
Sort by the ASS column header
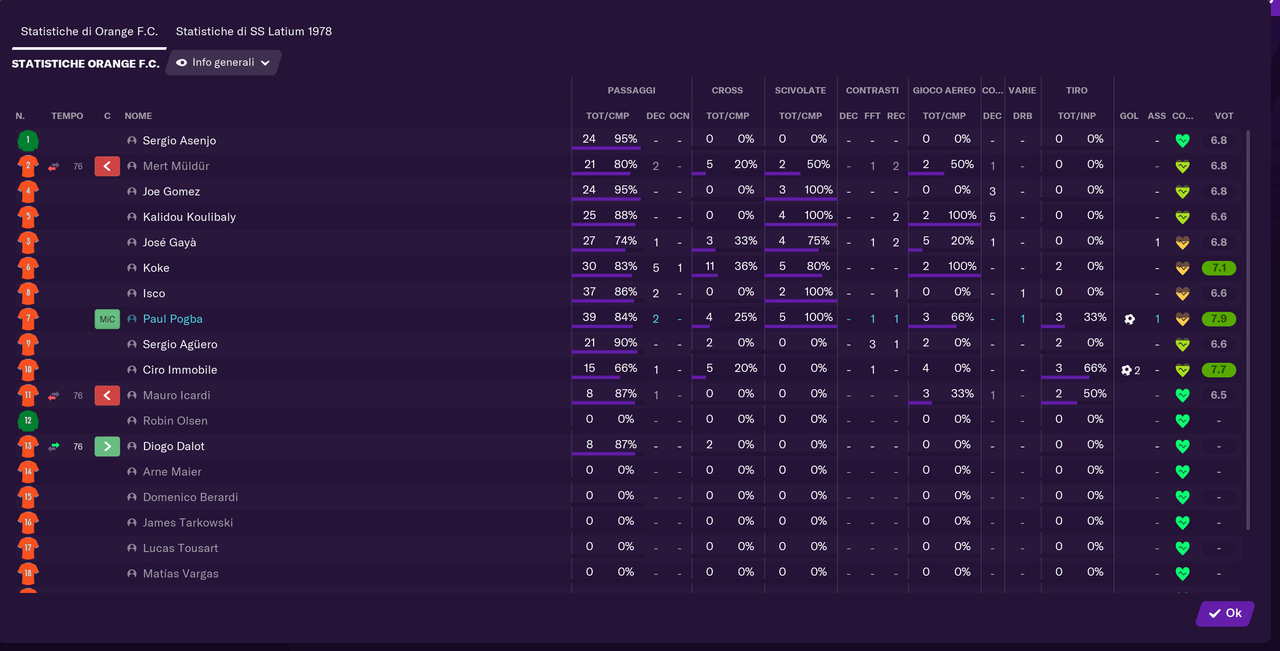click(x=1157, y=116)
